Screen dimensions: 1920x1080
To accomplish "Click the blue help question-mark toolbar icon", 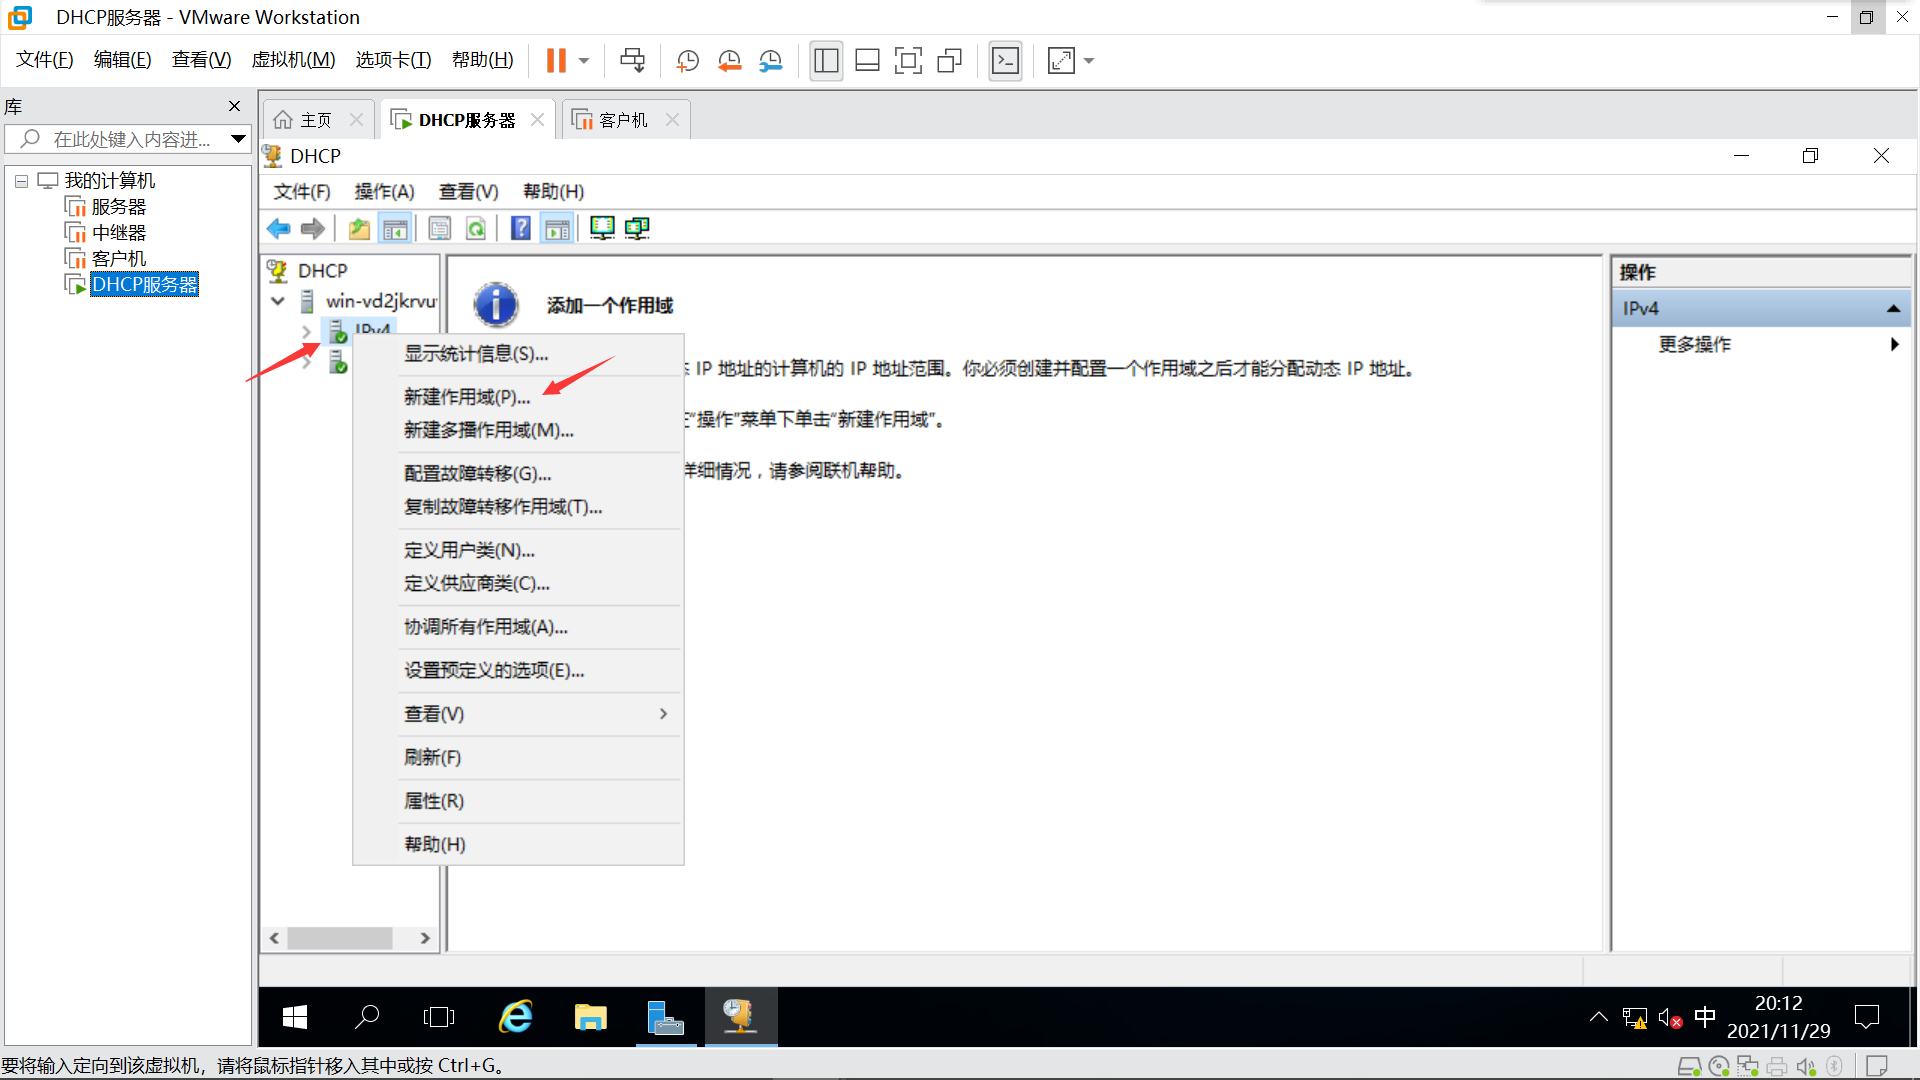I will 520,229.
